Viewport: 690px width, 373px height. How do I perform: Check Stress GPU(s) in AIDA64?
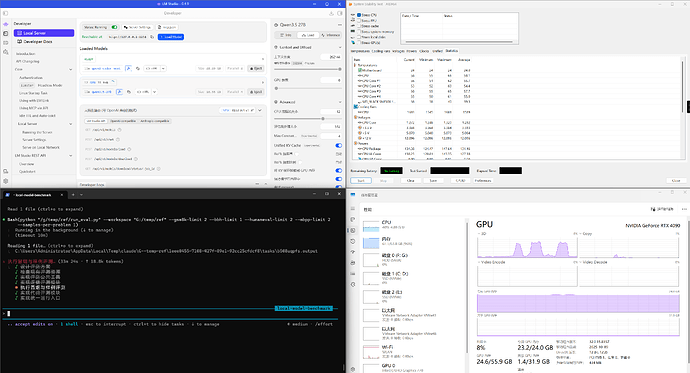(x=360, y=43)
